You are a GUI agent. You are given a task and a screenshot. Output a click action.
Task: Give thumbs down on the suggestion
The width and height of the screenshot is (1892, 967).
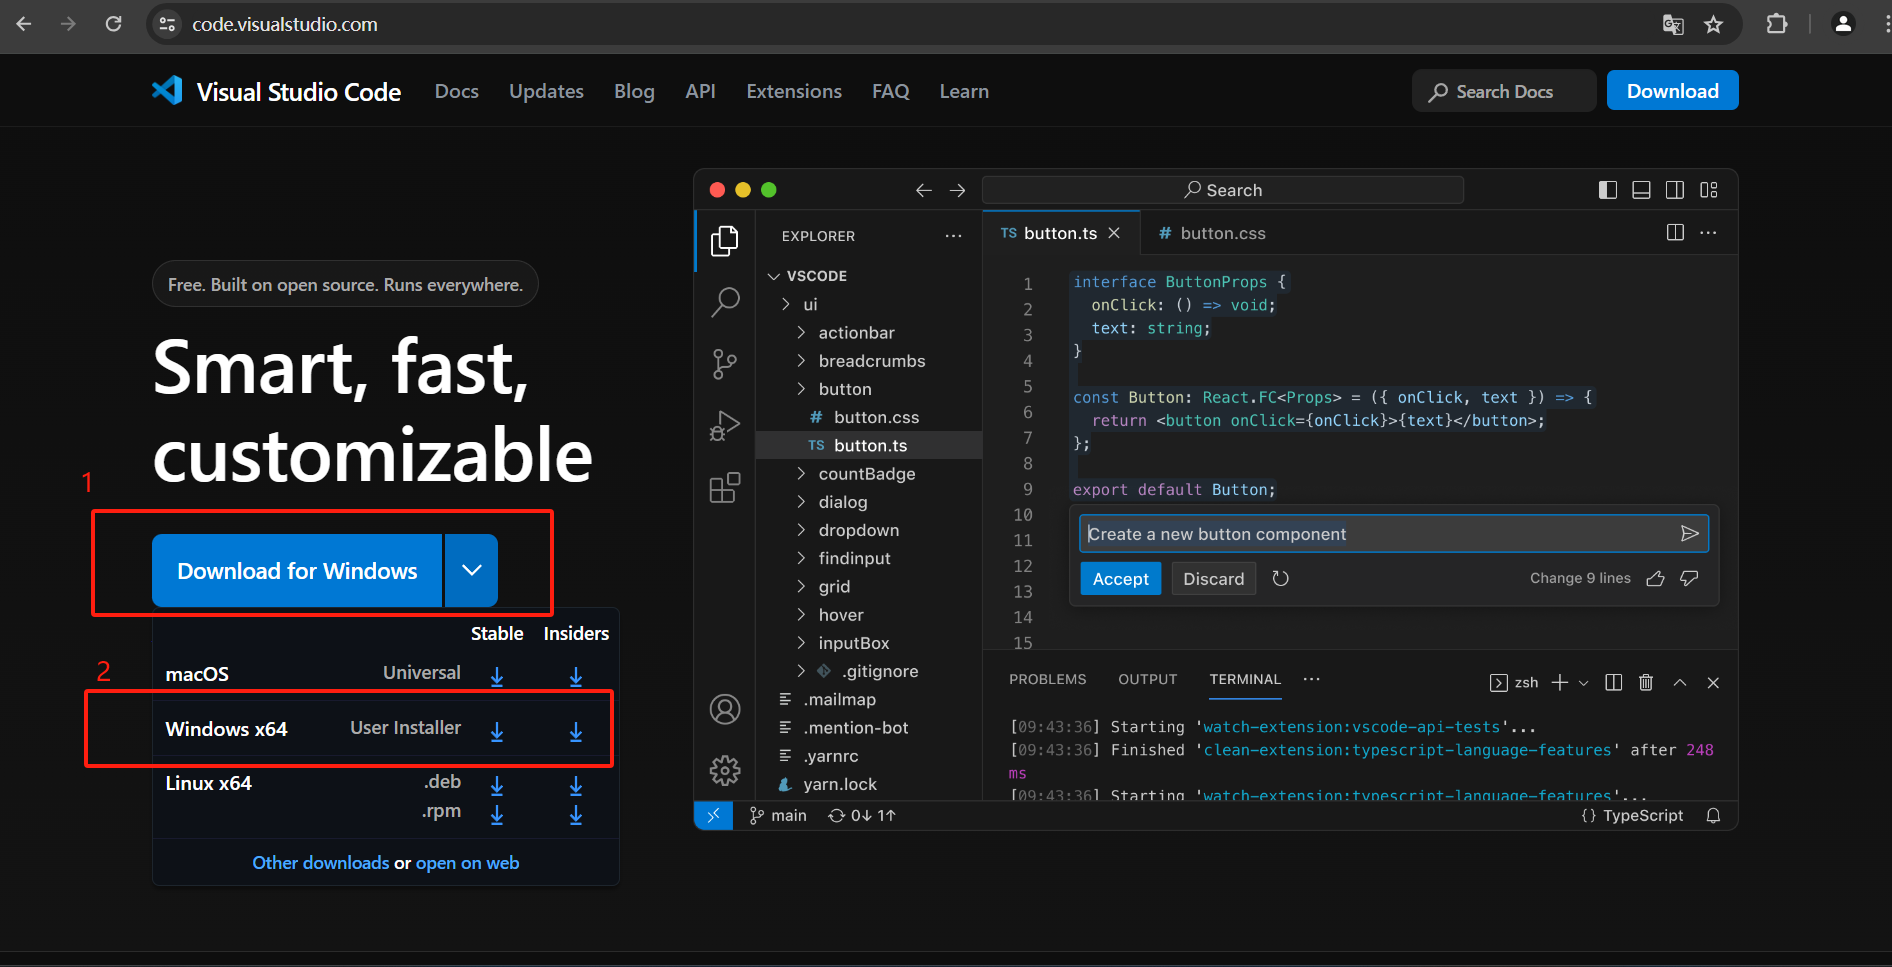1690,579
